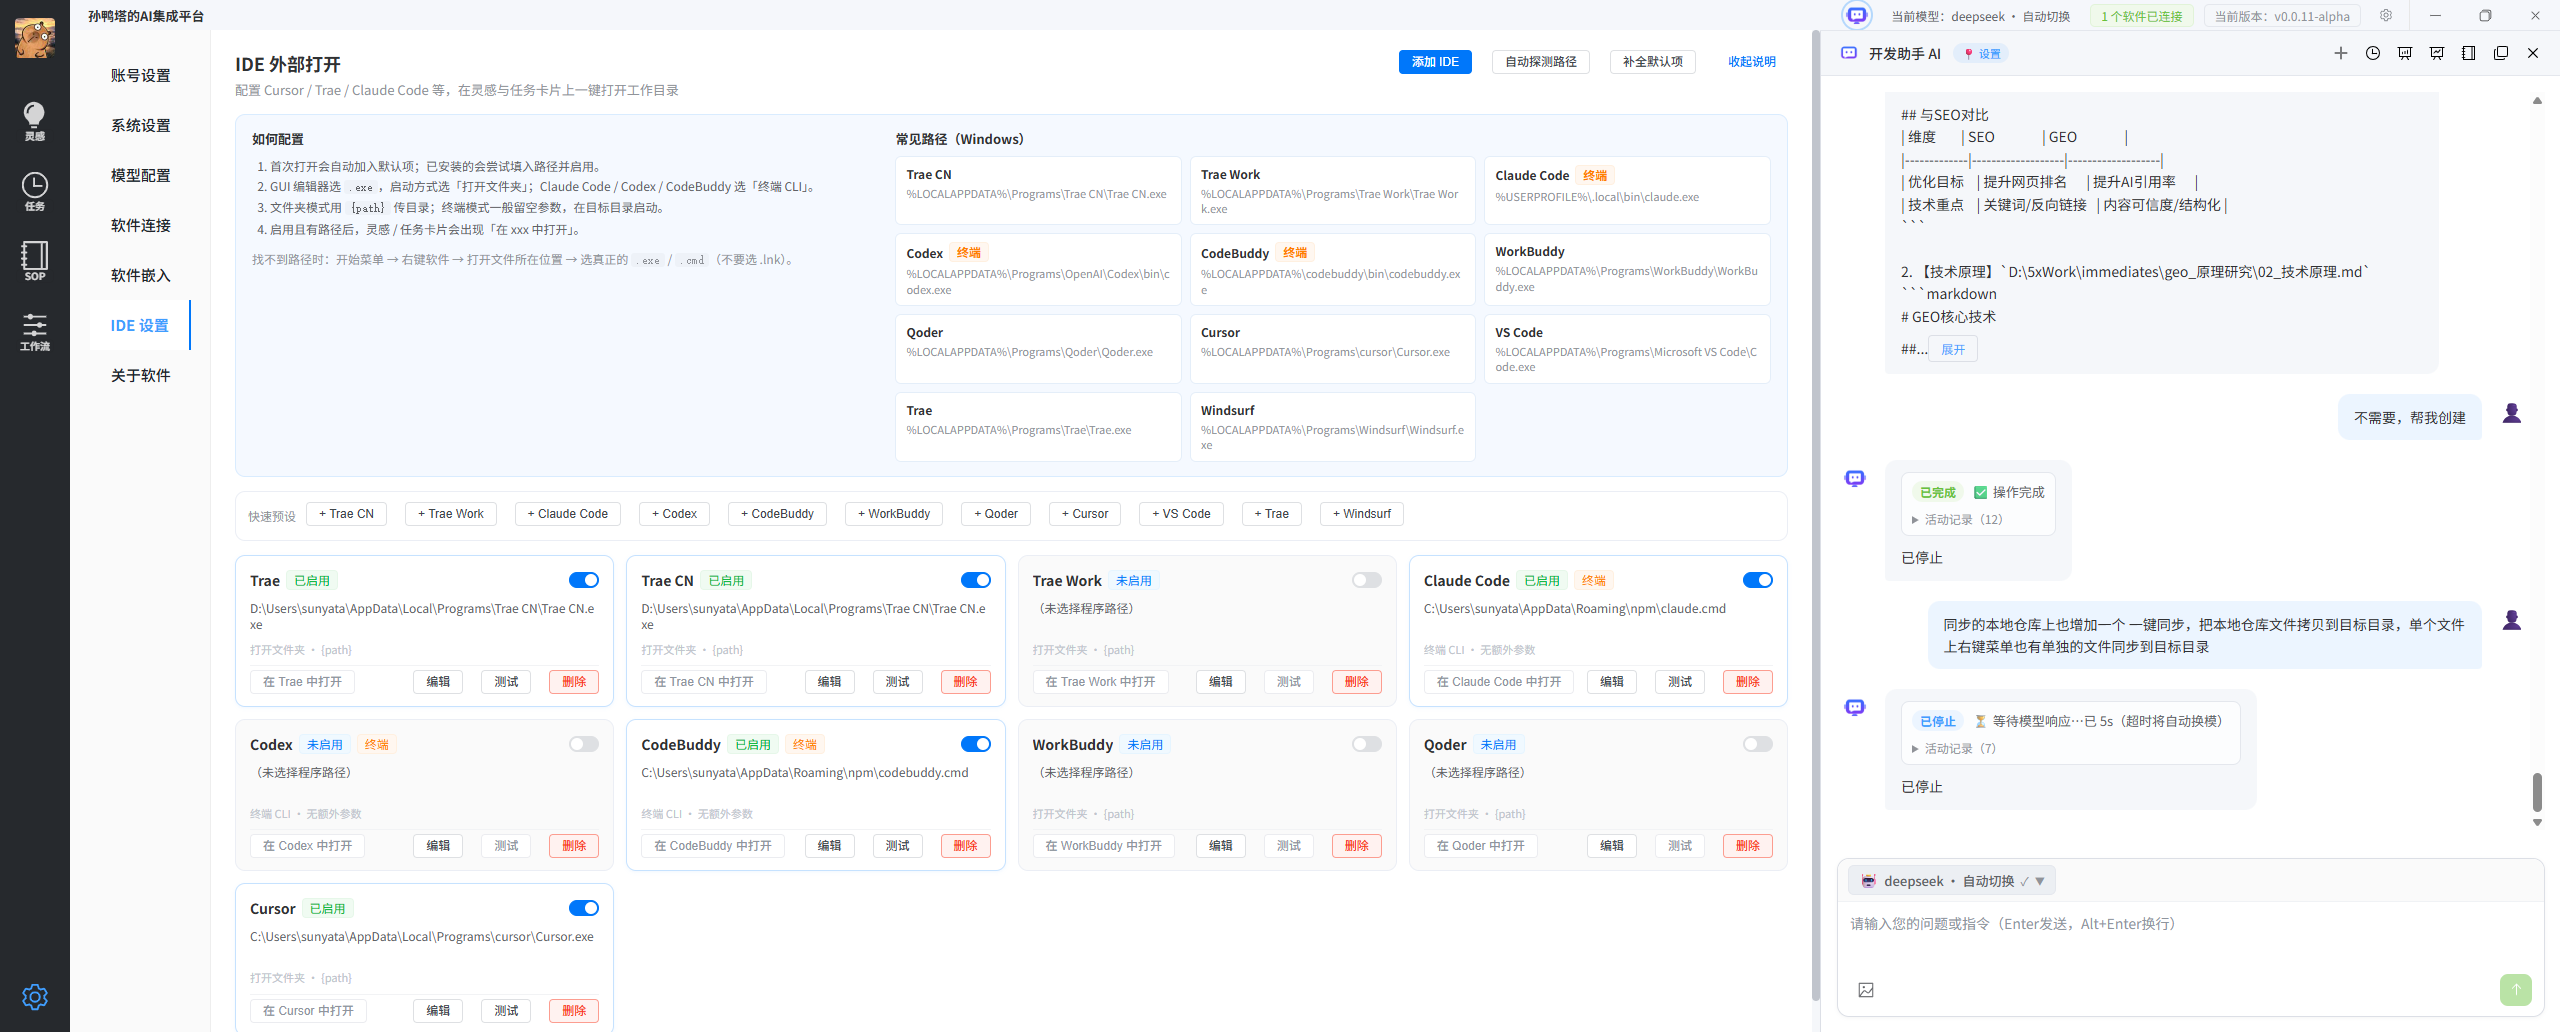Viewport: 2560px width, 1032px height.
Task: Switch on the Qoder toggle
Action: coord(1757,744)
